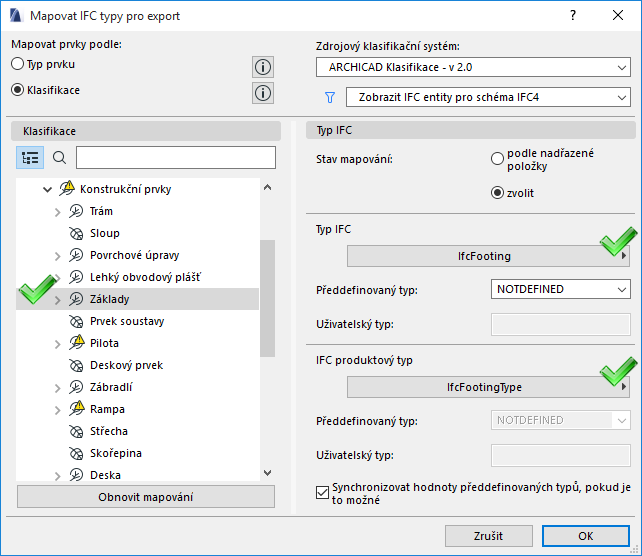
Task: Click the classification tree scrollbar thumb
Action: tap(267, 297)
